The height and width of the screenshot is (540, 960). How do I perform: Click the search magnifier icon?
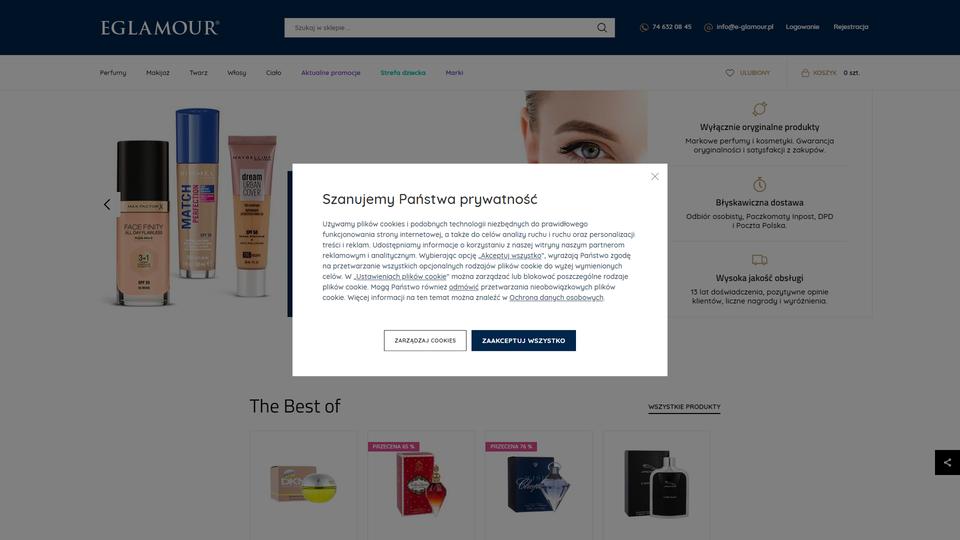pos(602,28)
